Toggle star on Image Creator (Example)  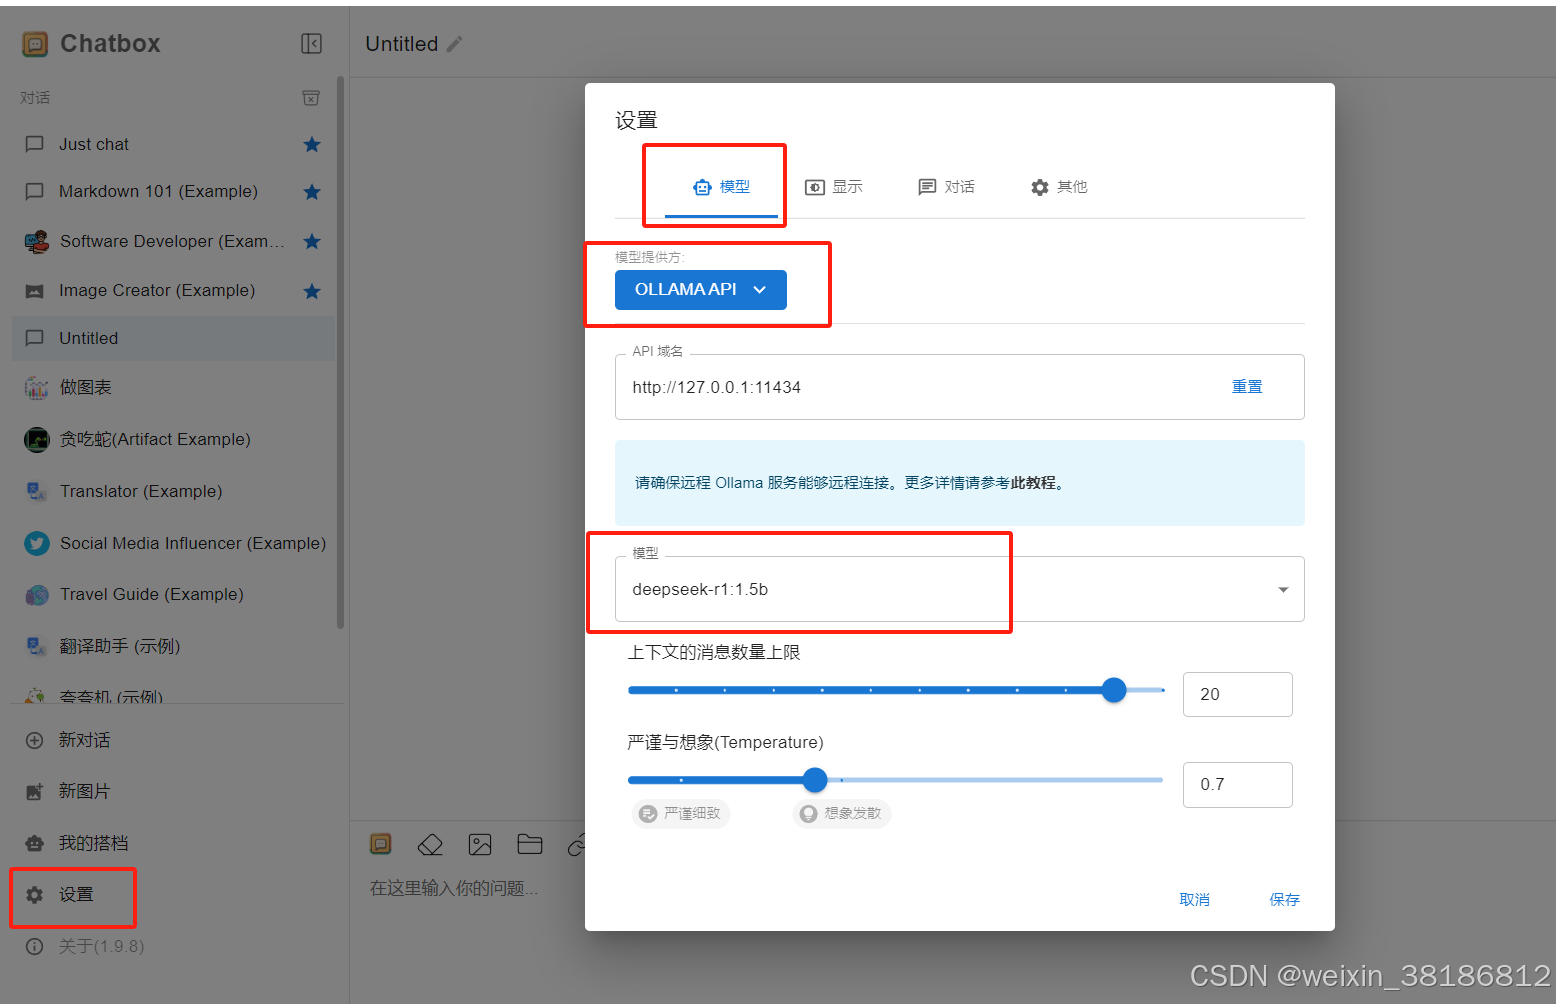tap(312, 291)
